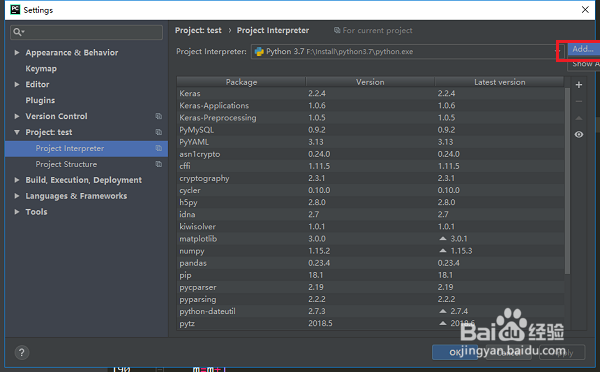Image resolution: width=600 pixels, height=372 pixels.
Task: Close the Settings dialog window
Action: (x=585, y=10)
